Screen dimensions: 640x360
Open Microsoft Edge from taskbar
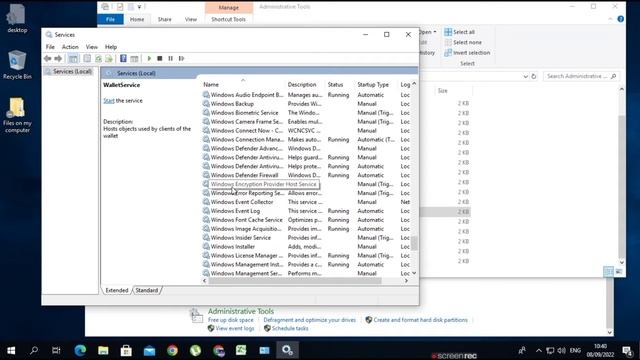80,350
